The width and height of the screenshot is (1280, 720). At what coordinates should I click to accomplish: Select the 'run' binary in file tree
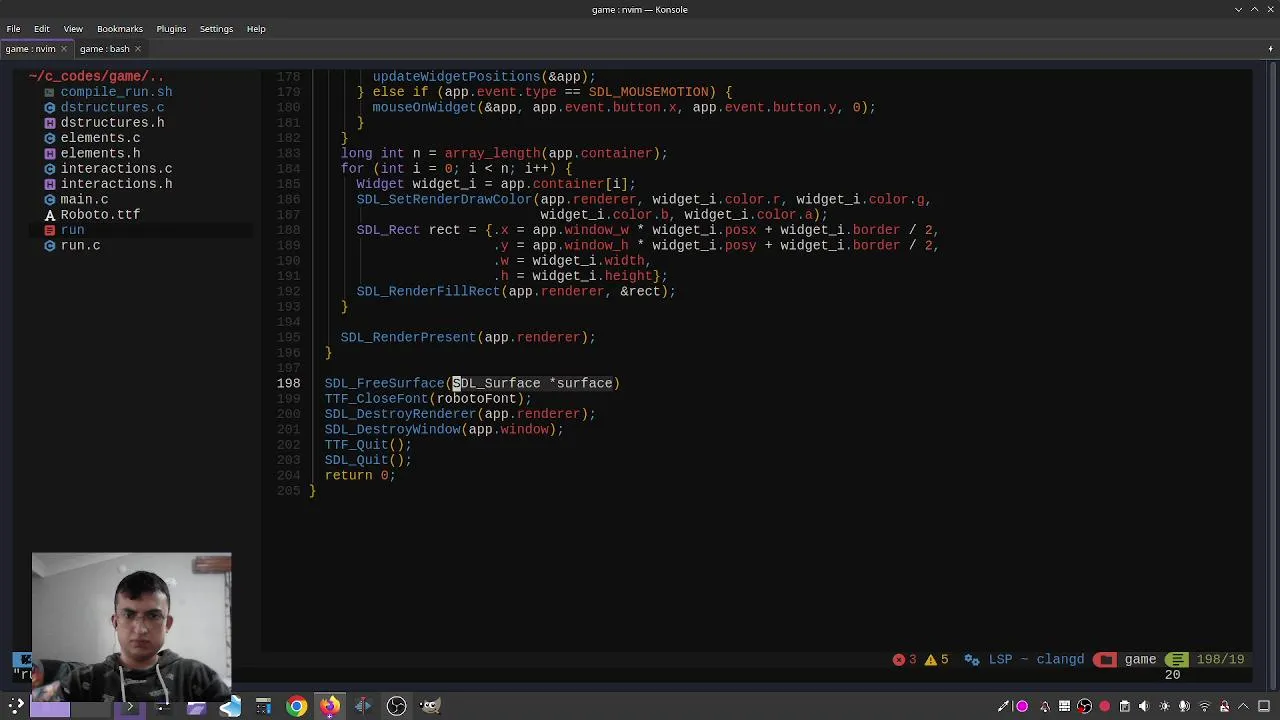[72, 230]
